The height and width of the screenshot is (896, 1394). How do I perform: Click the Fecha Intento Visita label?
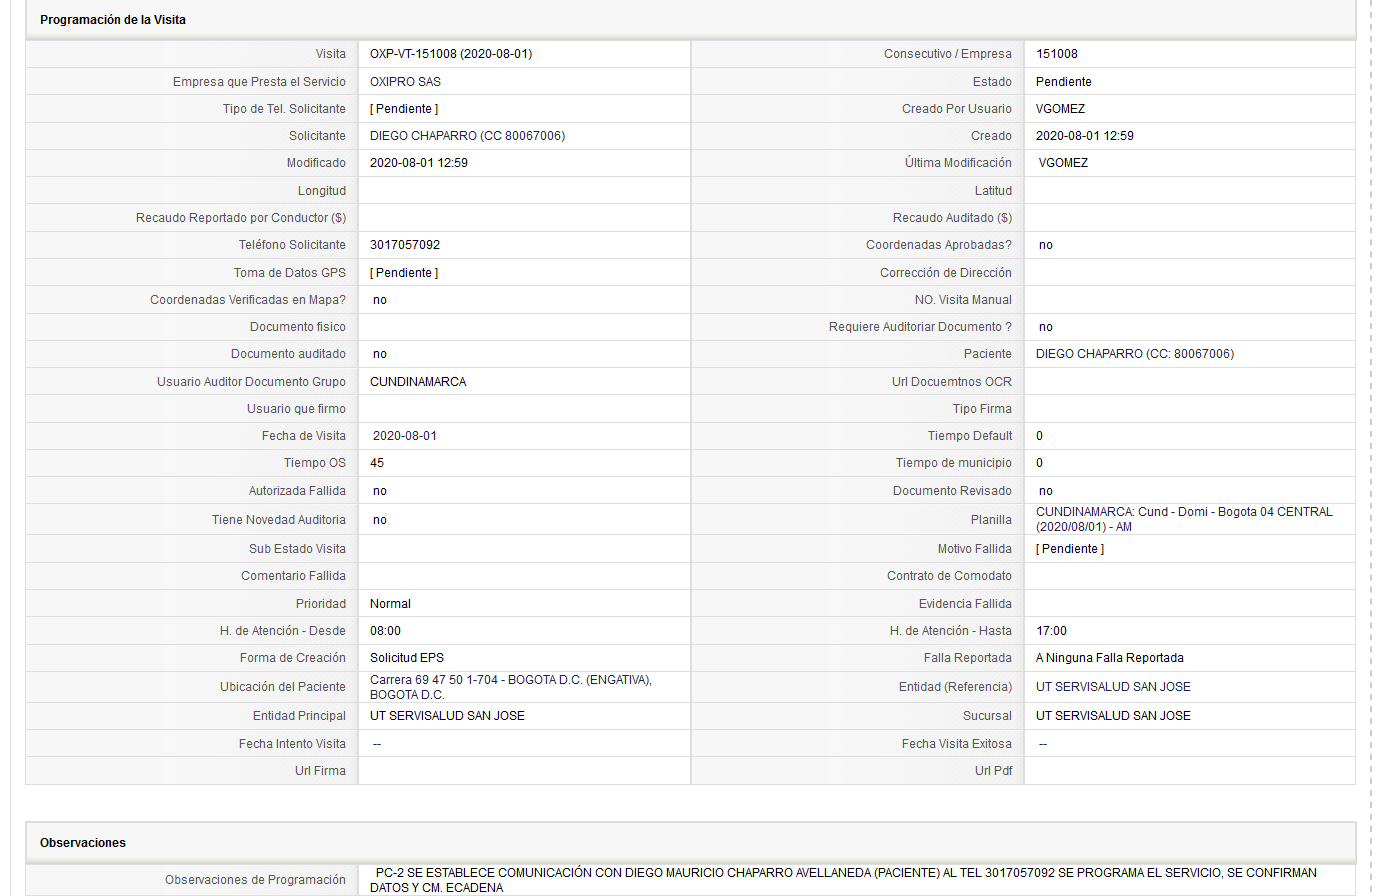click(x=292, y=744)
